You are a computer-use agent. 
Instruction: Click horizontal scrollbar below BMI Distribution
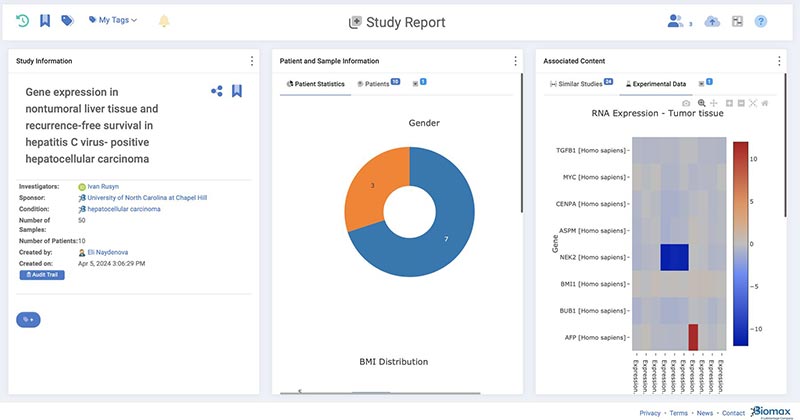coord(380,392)
